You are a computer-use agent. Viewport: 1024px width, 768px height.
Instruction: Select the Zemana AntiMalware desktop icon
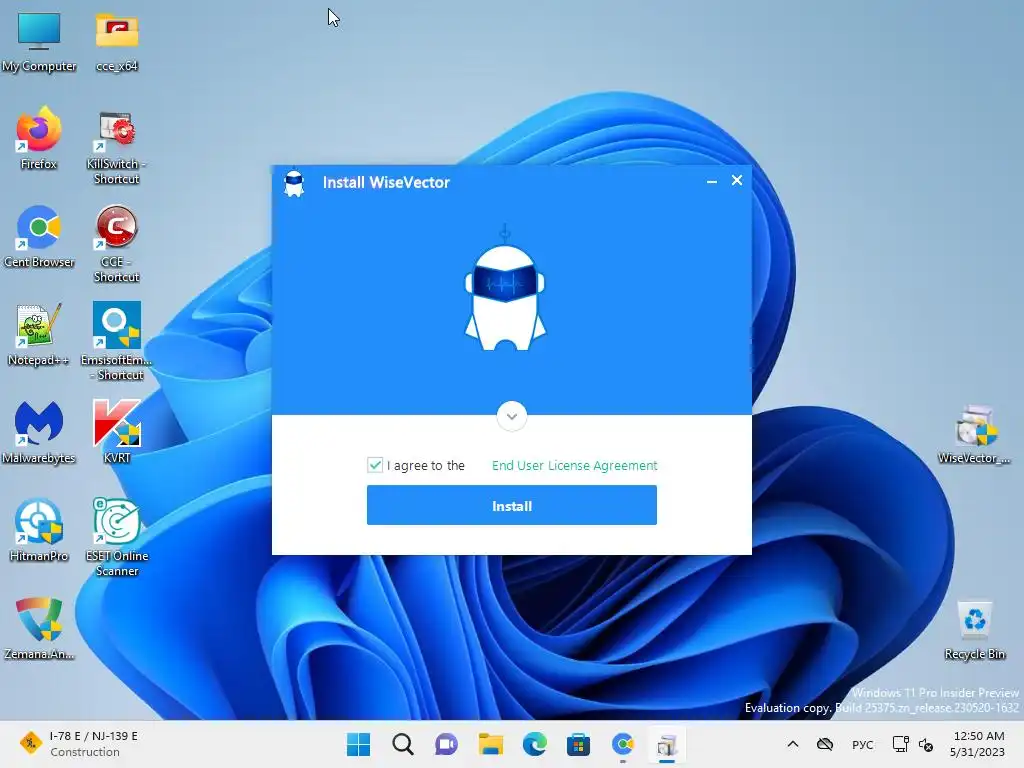pos(39,629)
